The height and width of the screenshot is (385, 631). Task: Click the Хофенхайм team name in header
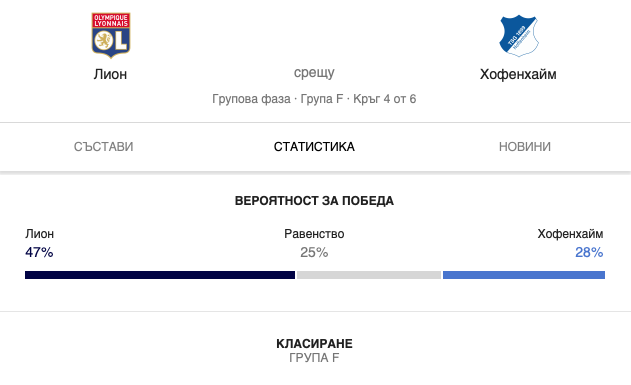518,74
